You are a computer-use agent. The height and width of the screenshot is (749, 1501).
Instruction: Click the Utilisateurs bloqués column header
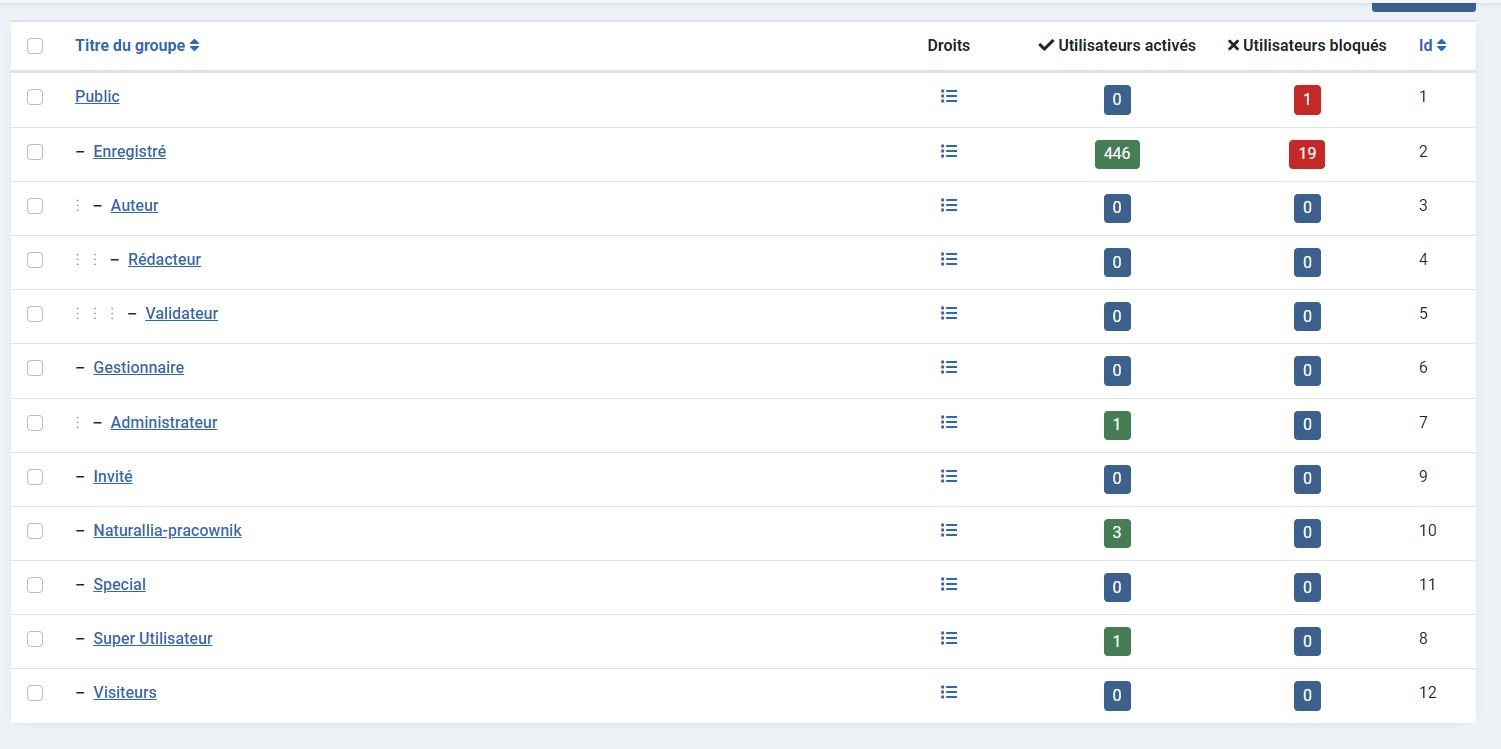(1307, 45)
